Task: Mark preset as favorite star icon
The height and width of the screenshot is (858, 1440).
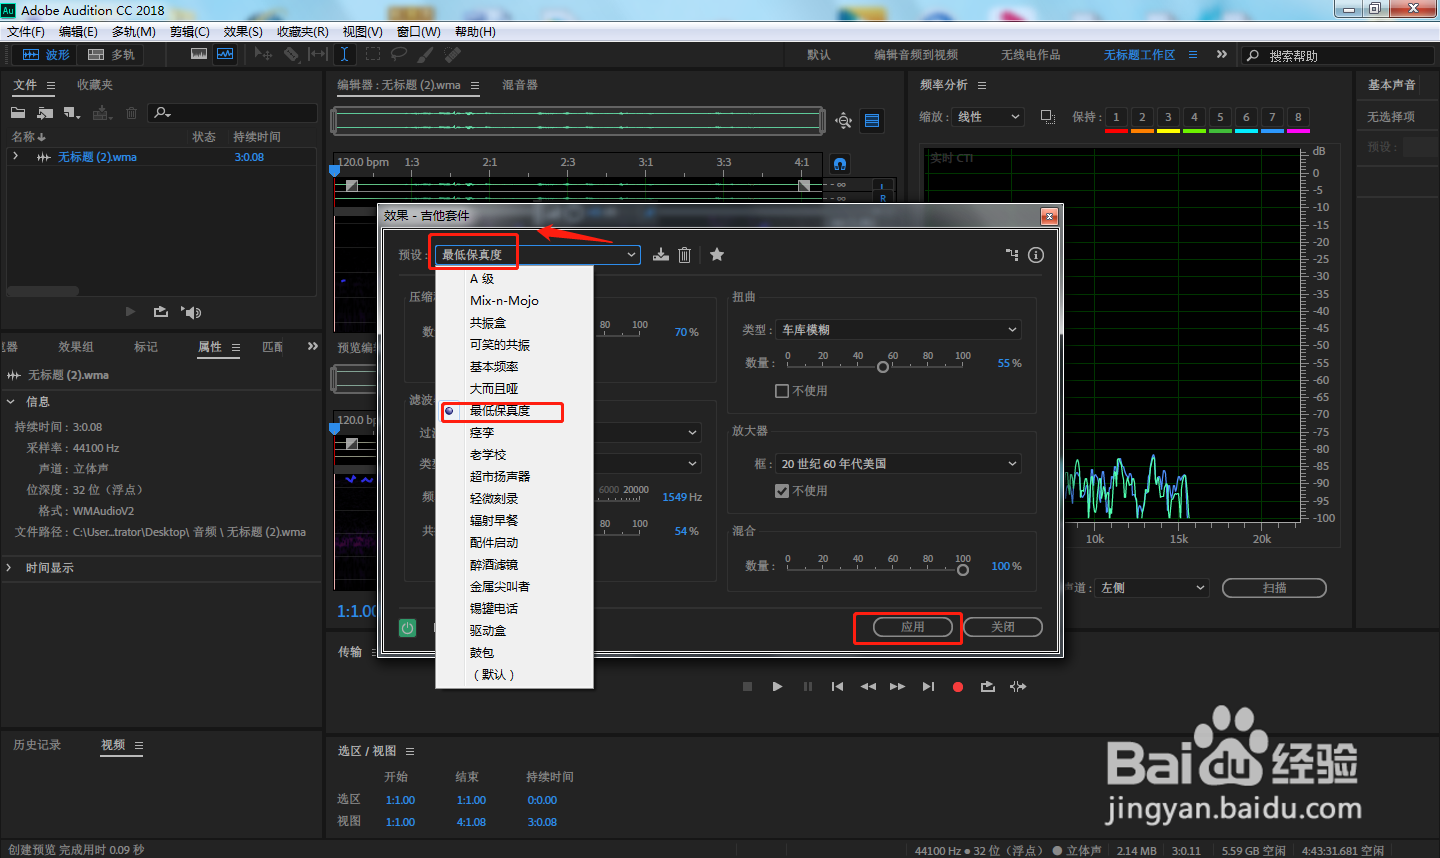Action: (x=717, y=255)
